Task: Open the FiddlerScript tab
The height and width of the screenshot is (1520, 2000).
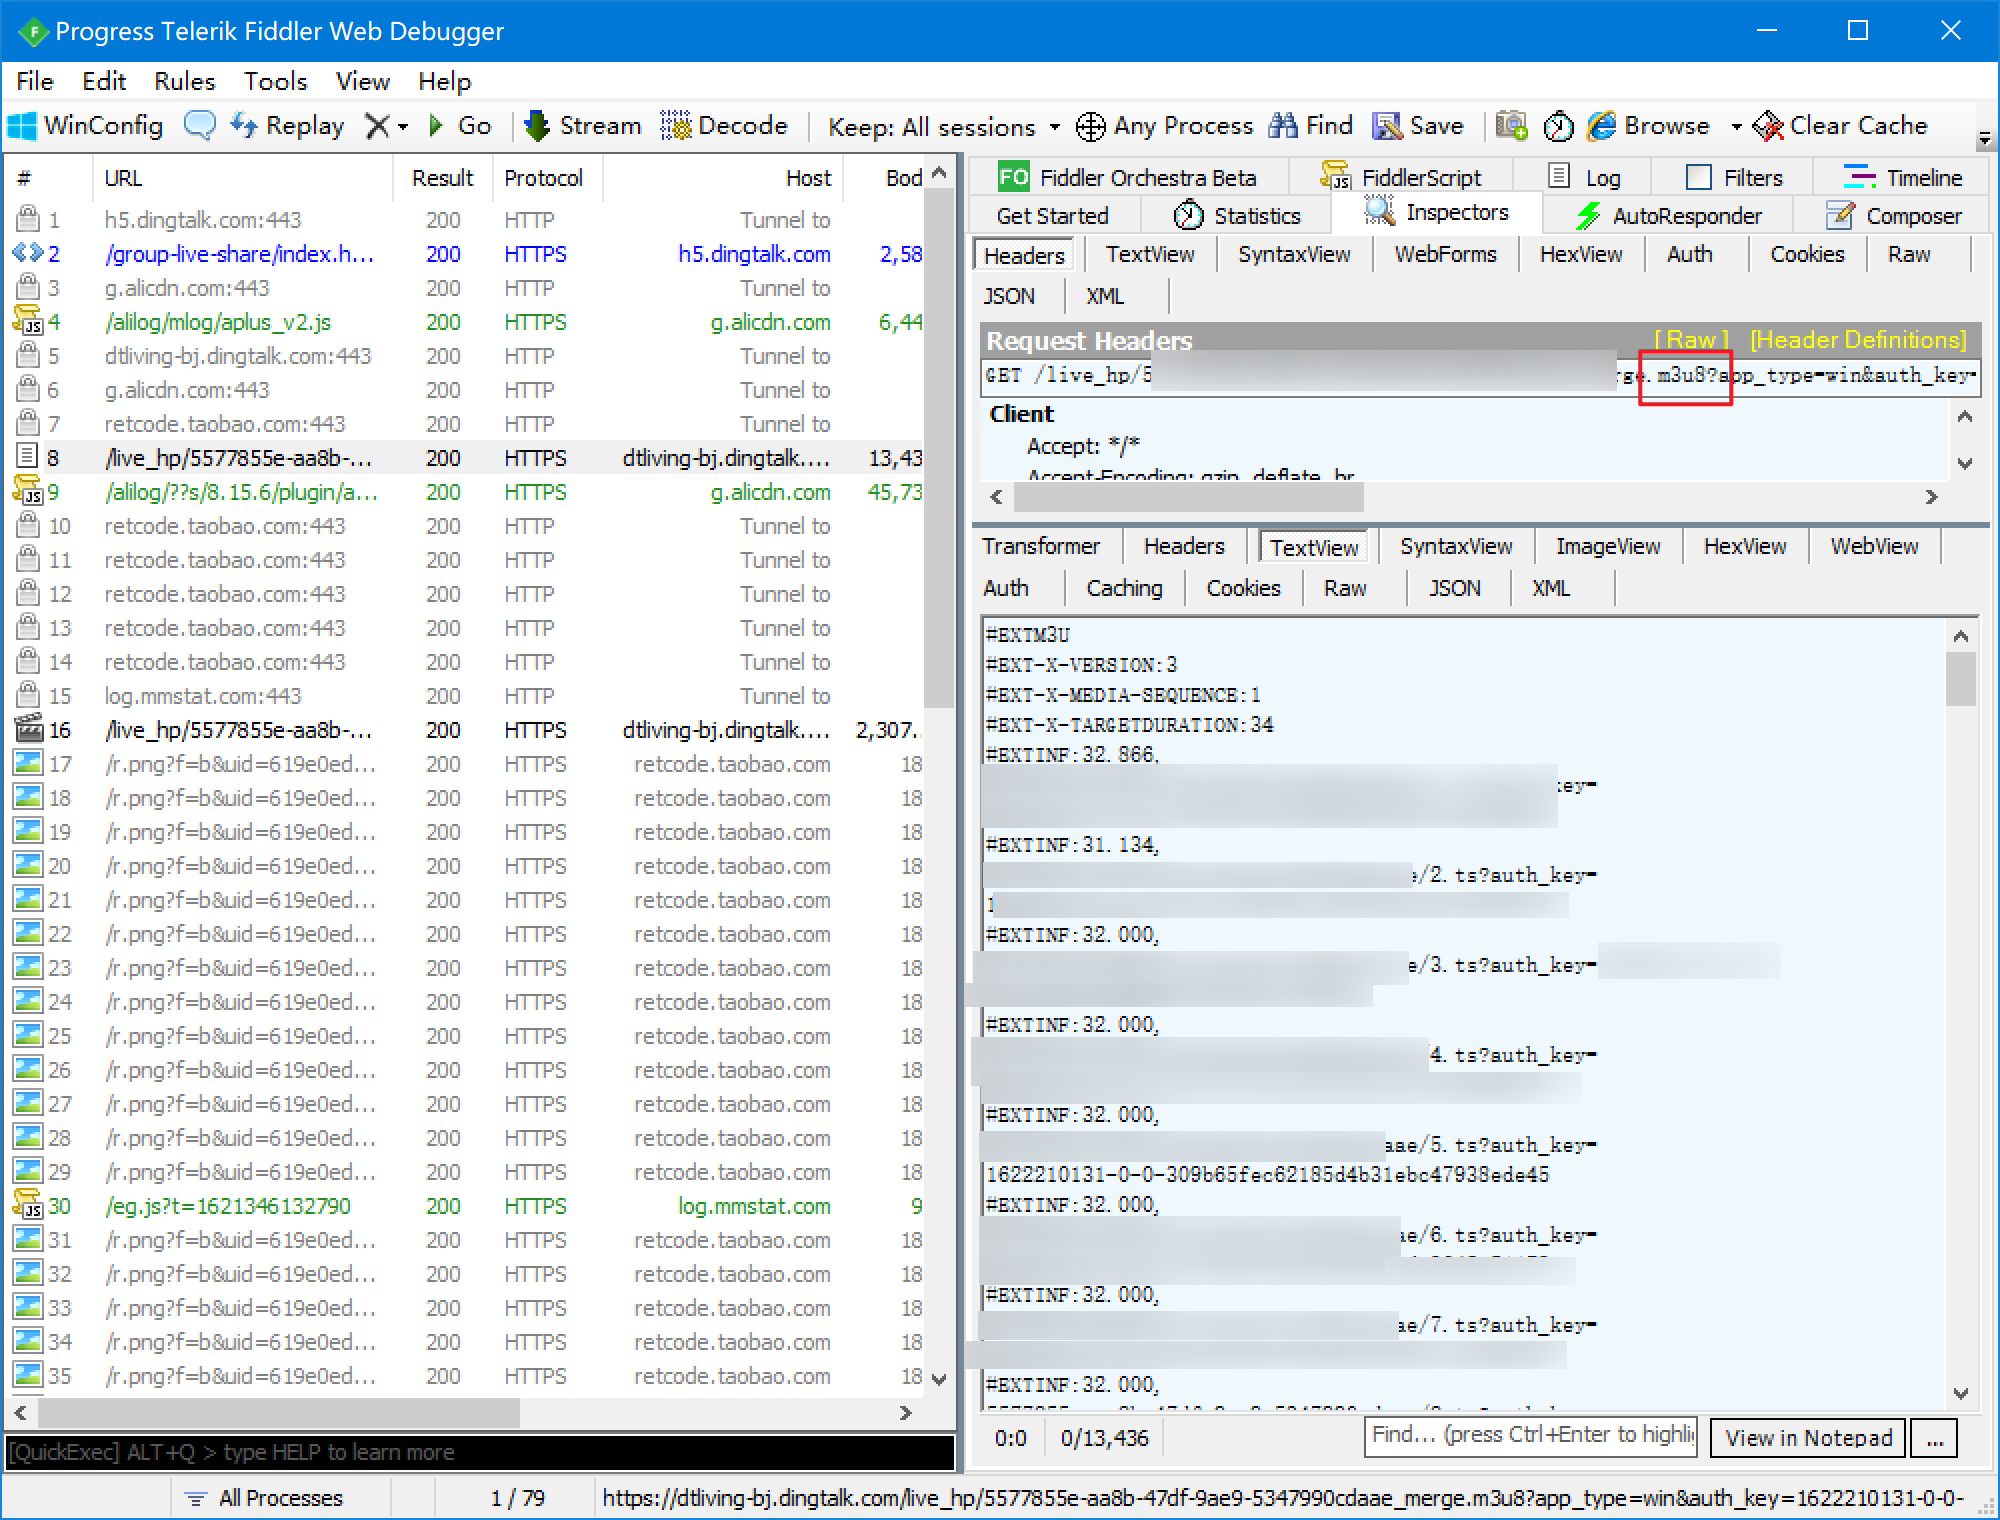Action: pos(1401,177)
